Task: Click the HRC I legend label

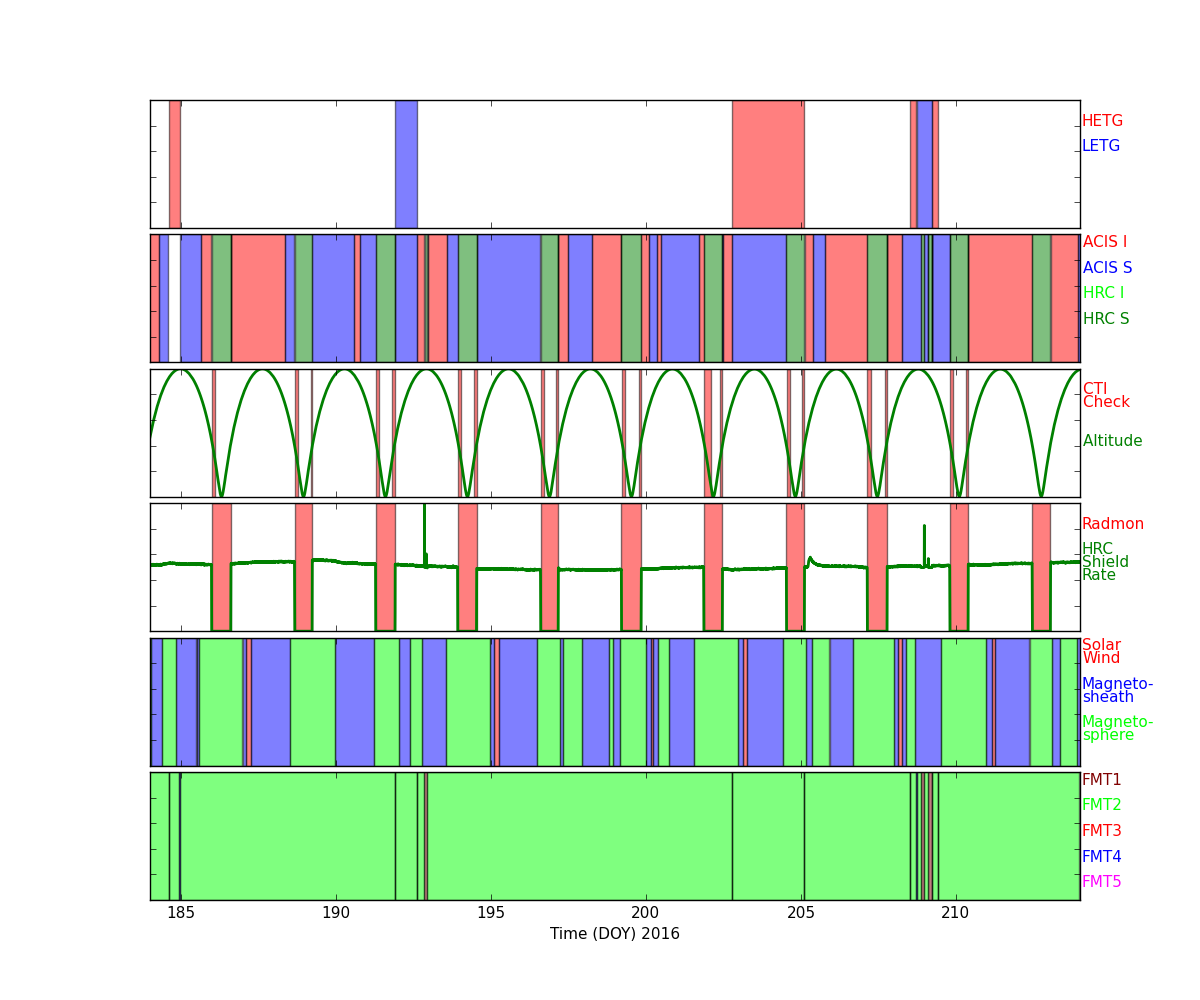Action: tap(1103, 293)
